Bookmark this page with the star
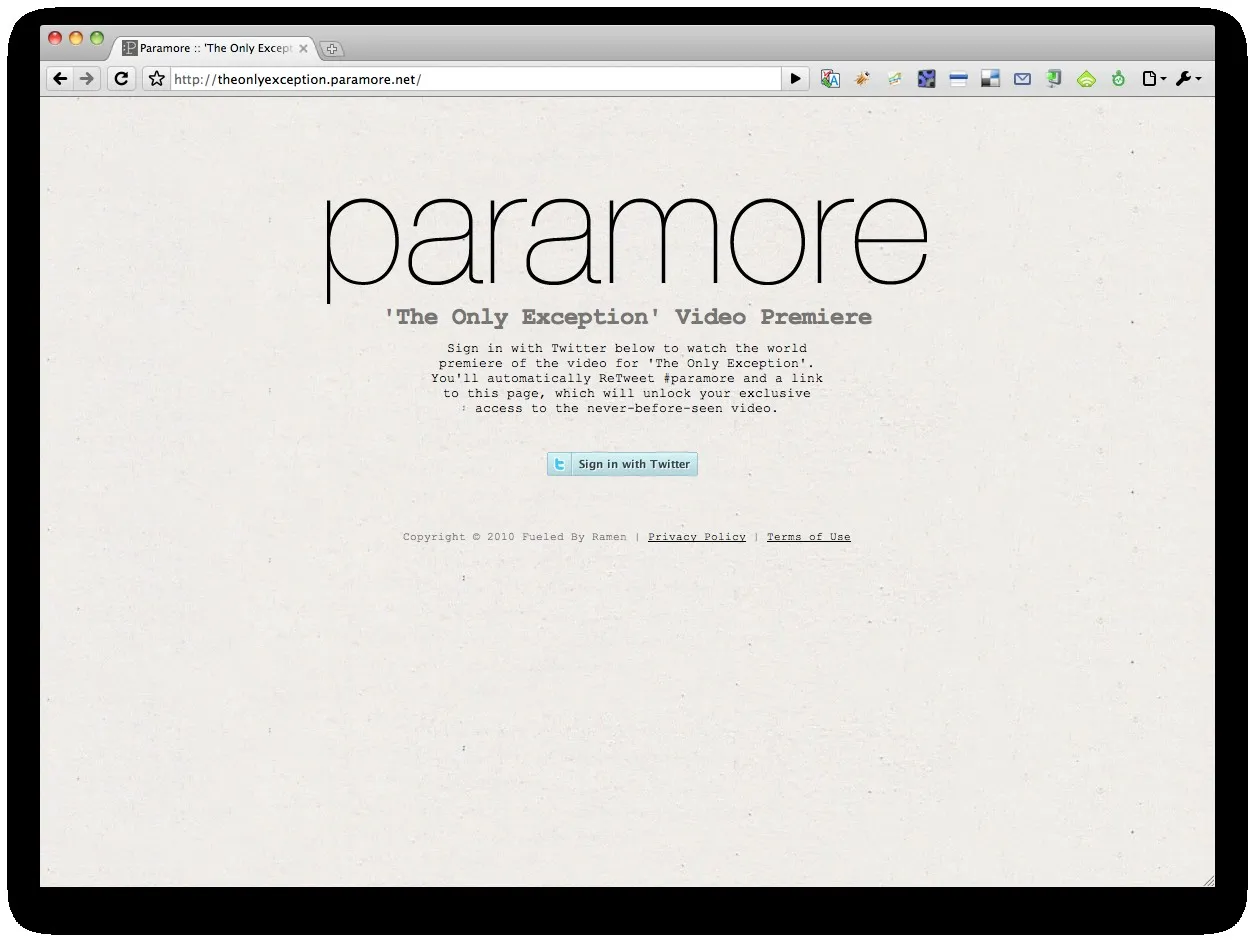 click(157, 78)
